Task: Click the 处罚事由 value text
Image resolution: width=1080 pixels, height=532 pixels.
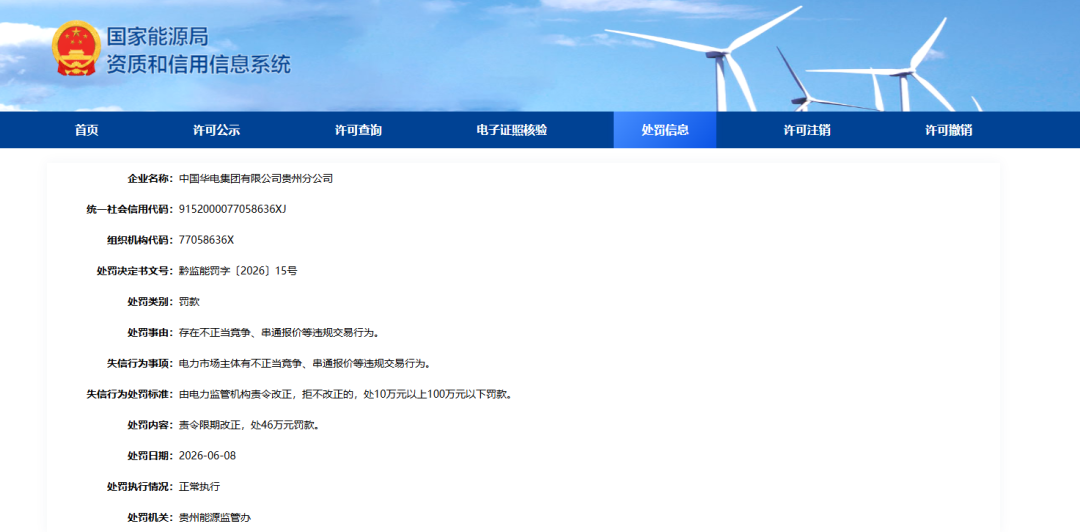Action: (x=279, y=333)
